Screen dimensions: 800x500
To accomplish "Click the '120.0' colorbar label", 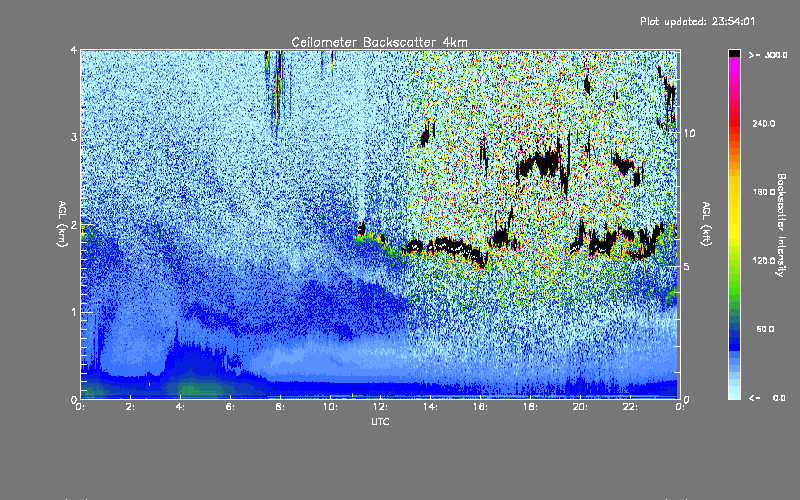I will pyautogui.click(x=764, y=260).
